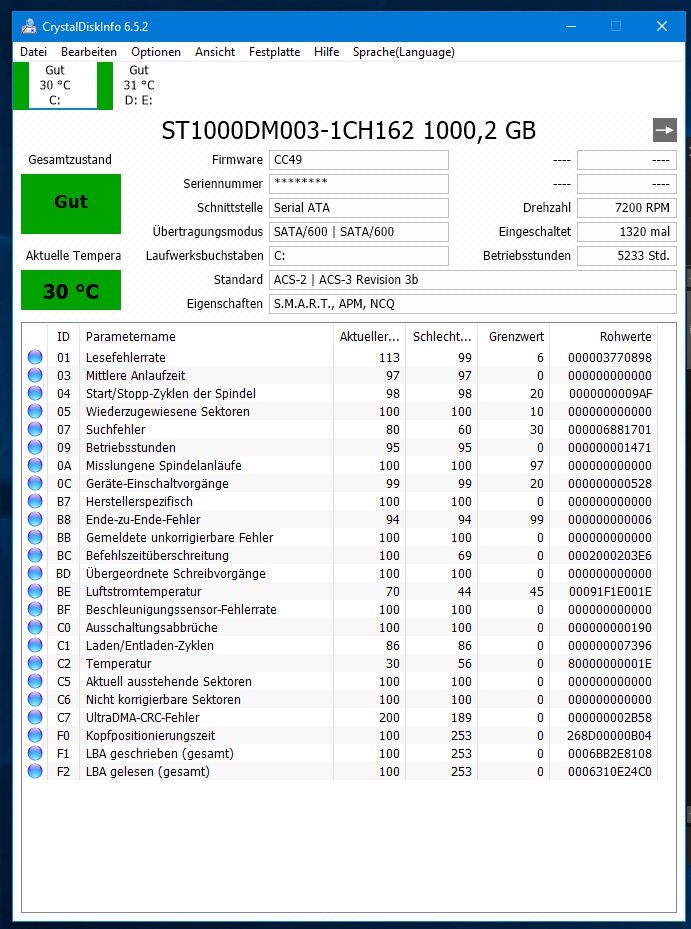Click the status orb for Mittlere Anlaufzeit

(35, 375)
